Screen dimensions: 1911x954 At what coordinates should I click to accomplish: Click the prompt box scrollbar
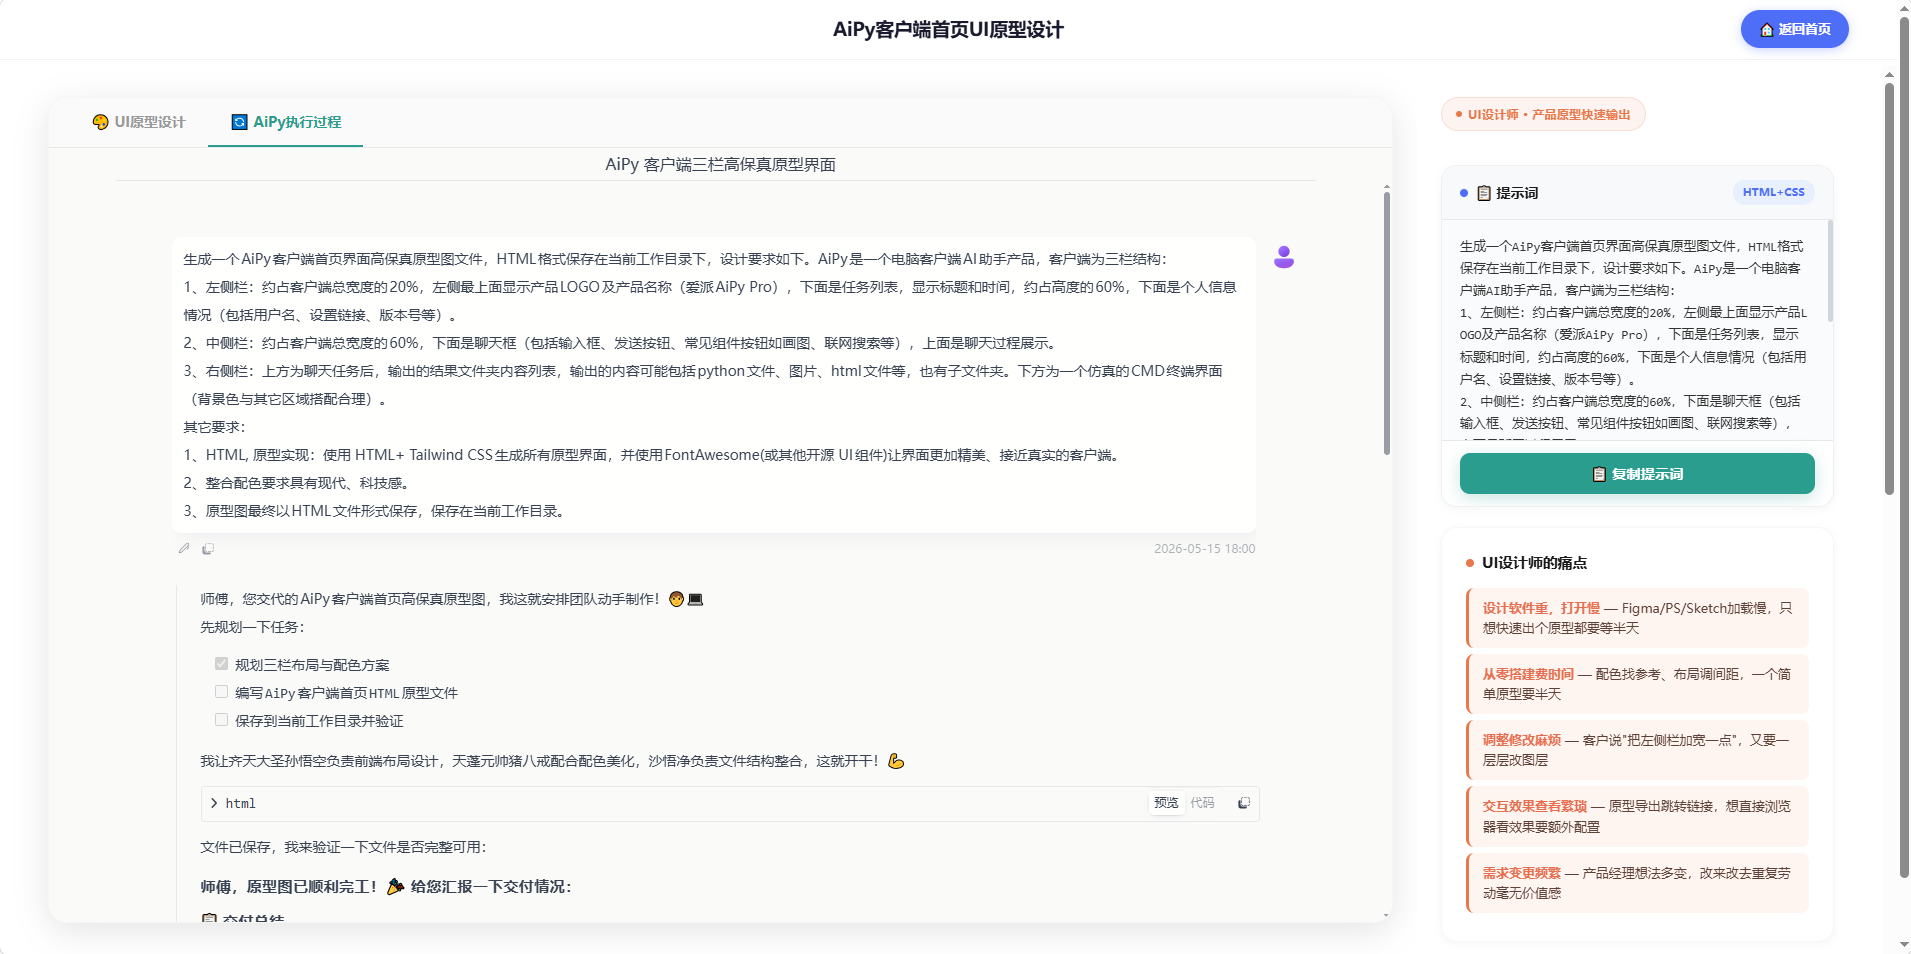click(x=1830, y=271)
